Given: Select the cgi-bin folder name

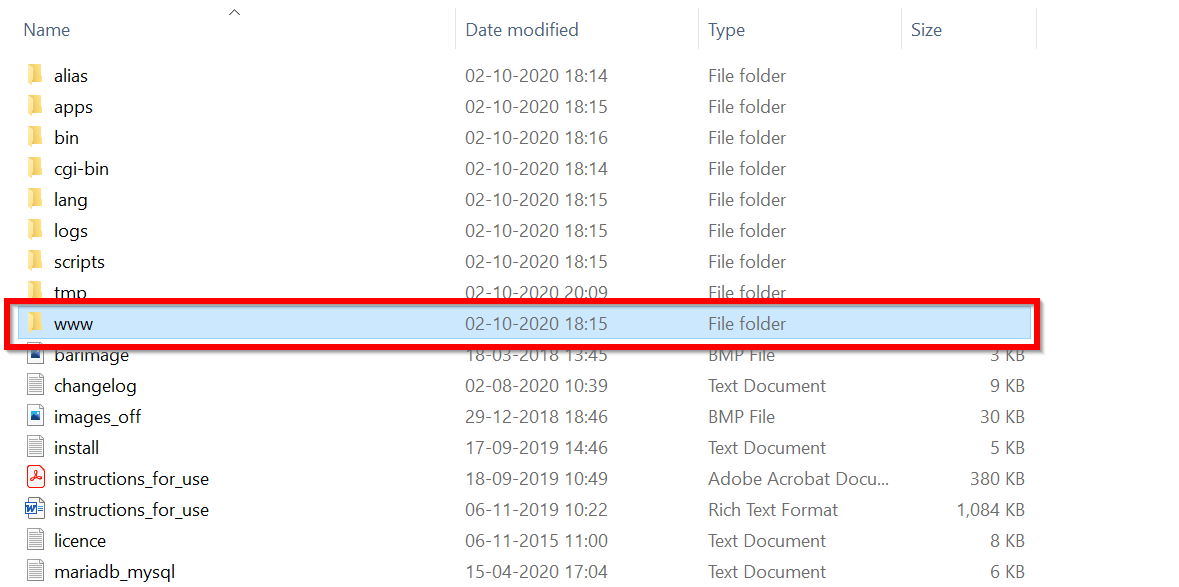Looking at the screenshot, I should pyautogui.click(x=81, y=168).
